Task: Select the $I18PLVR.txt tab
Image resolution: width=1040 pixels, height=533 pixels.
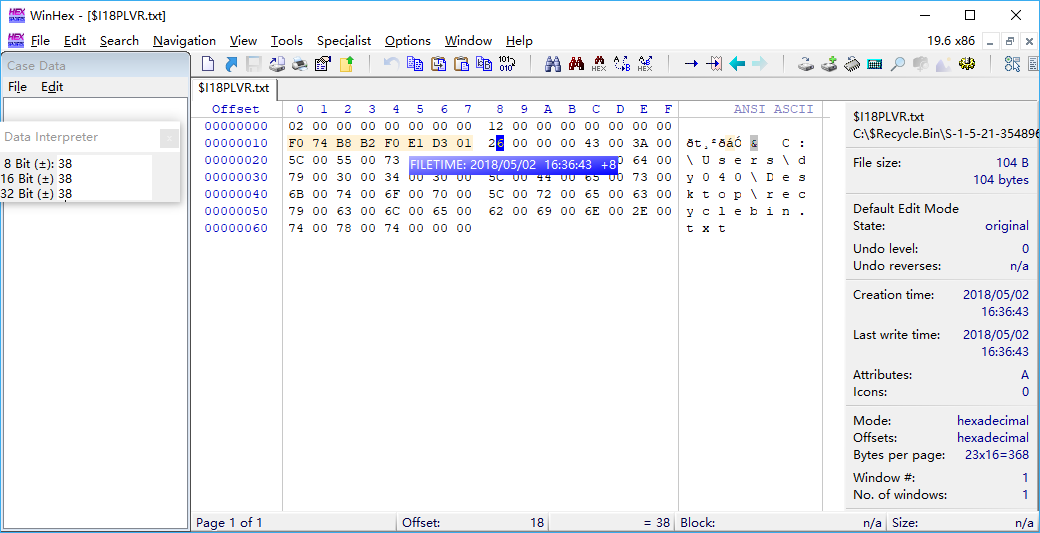Action: point(234,88)
